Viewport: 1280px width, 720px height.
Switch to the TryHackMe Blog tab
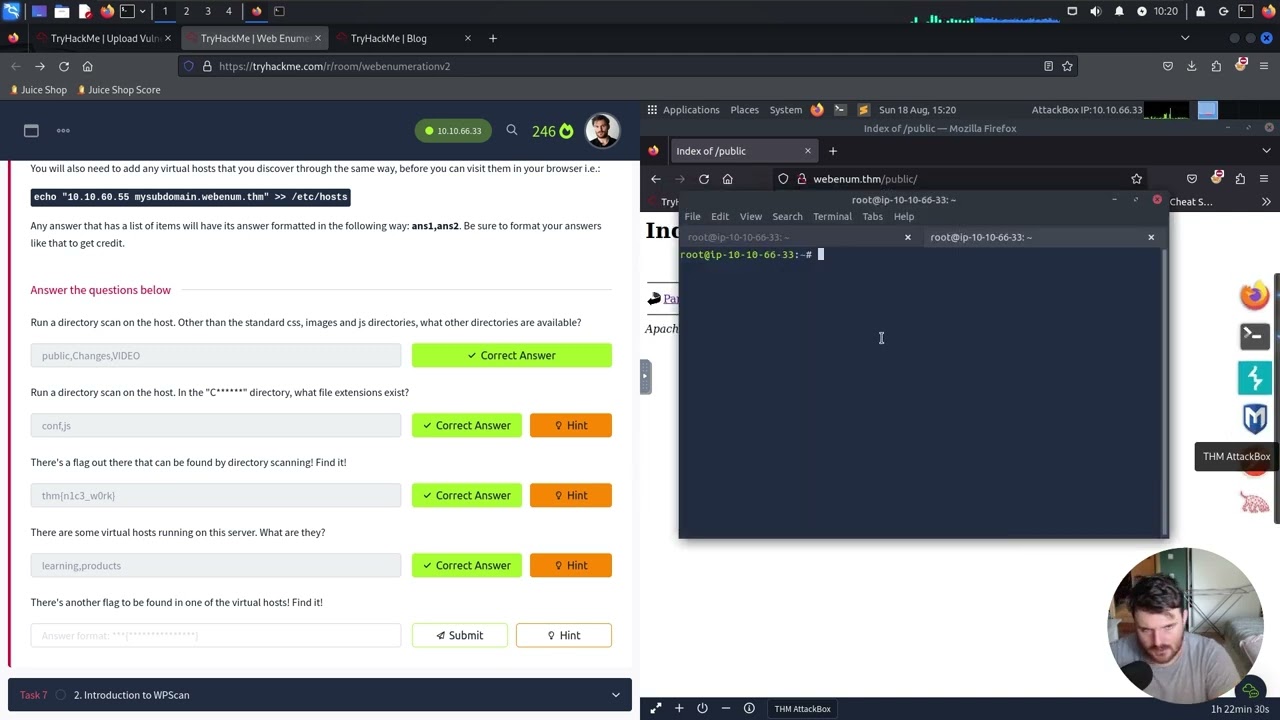click(404, 38)
